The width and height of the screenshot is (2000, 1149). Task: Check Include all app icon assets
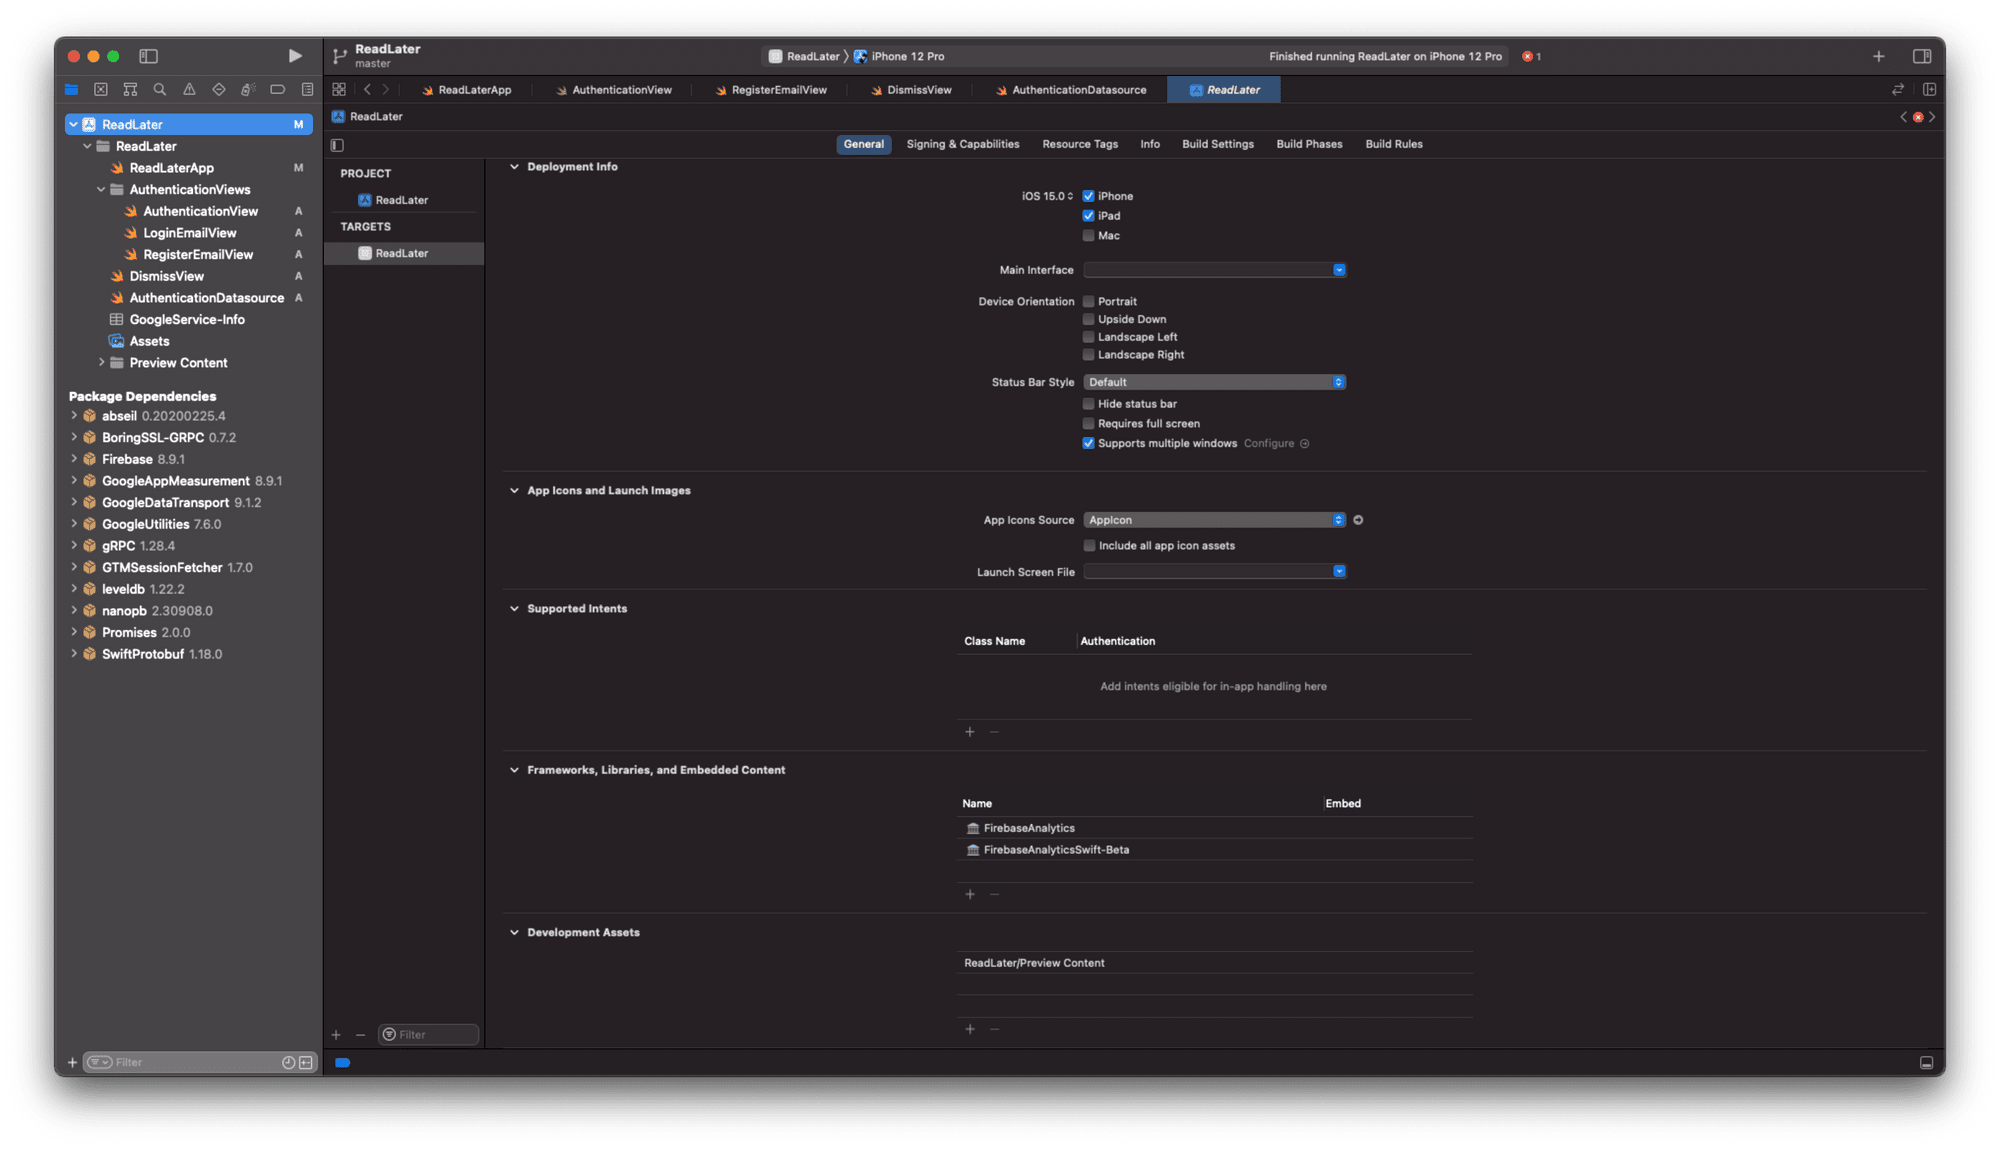point(1090,546)
